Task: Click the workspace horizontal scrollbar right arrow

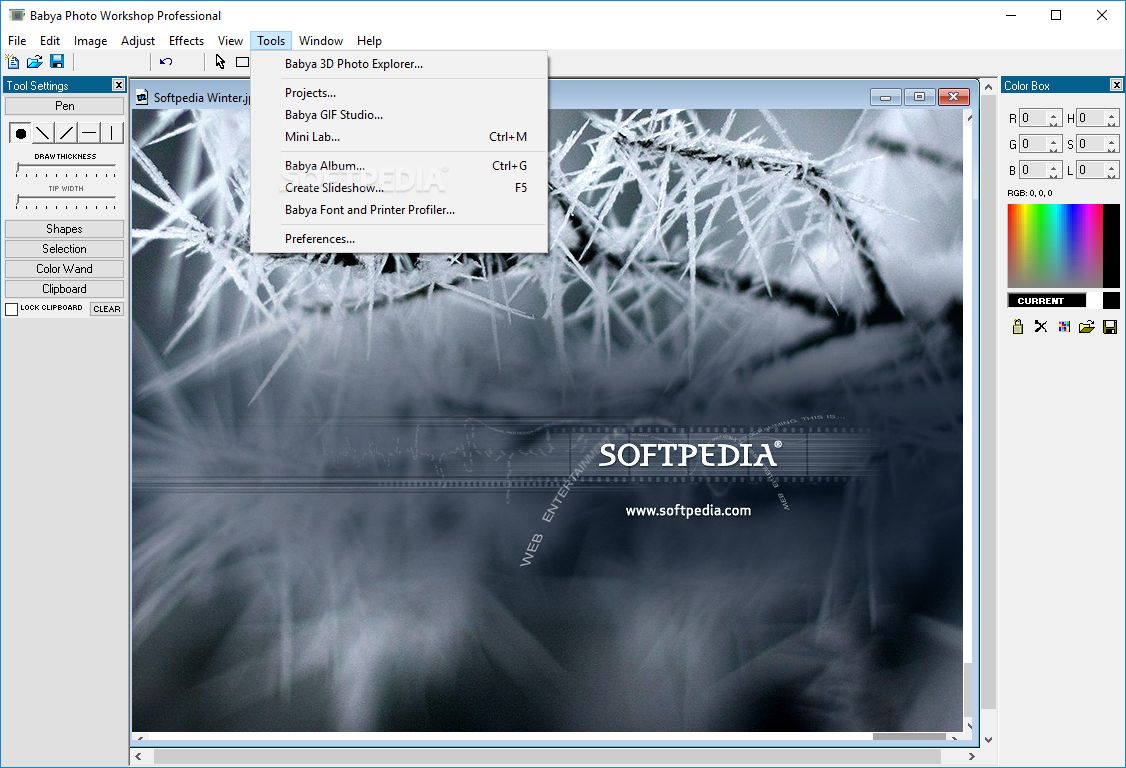Action: [x=971, y=757]
